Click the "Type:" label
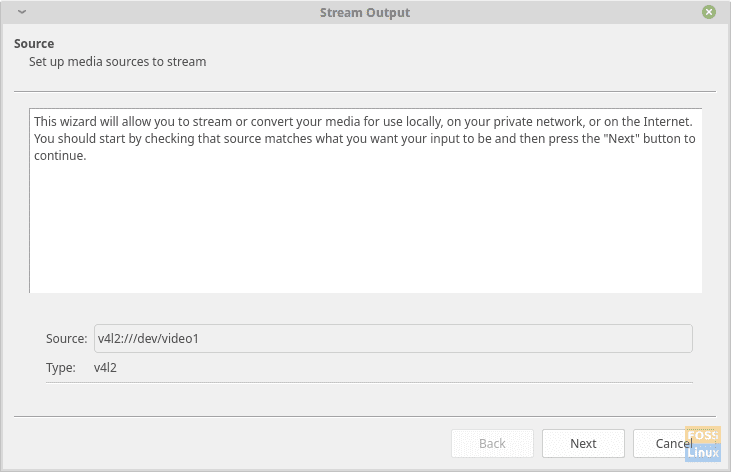 (x=61, y=367)
